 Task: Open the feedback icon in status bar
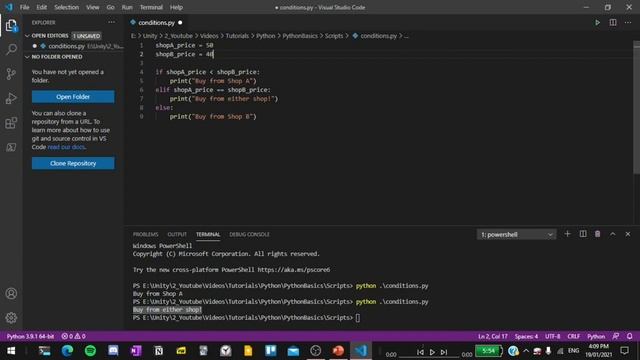pos(616,336)
